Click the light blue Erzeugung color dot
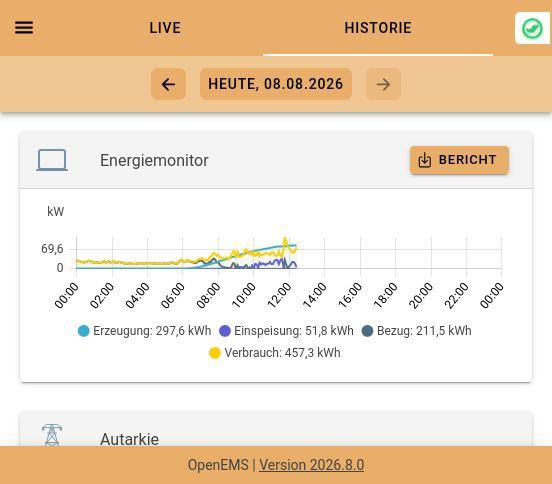 coord(83,331)
